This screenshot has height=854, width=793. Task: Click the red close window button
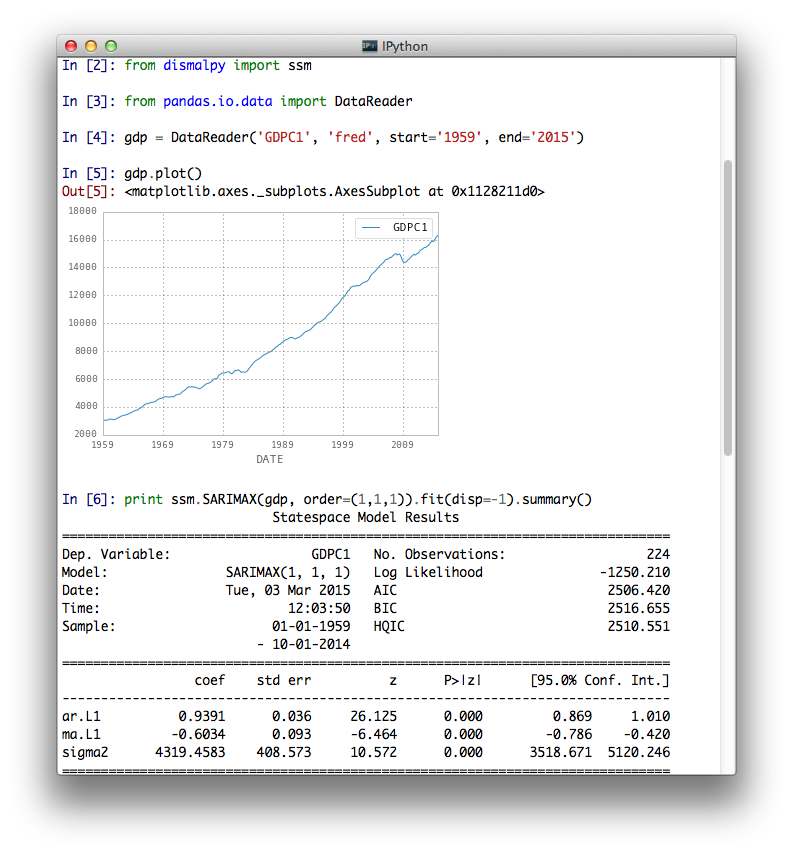point(71,46)
